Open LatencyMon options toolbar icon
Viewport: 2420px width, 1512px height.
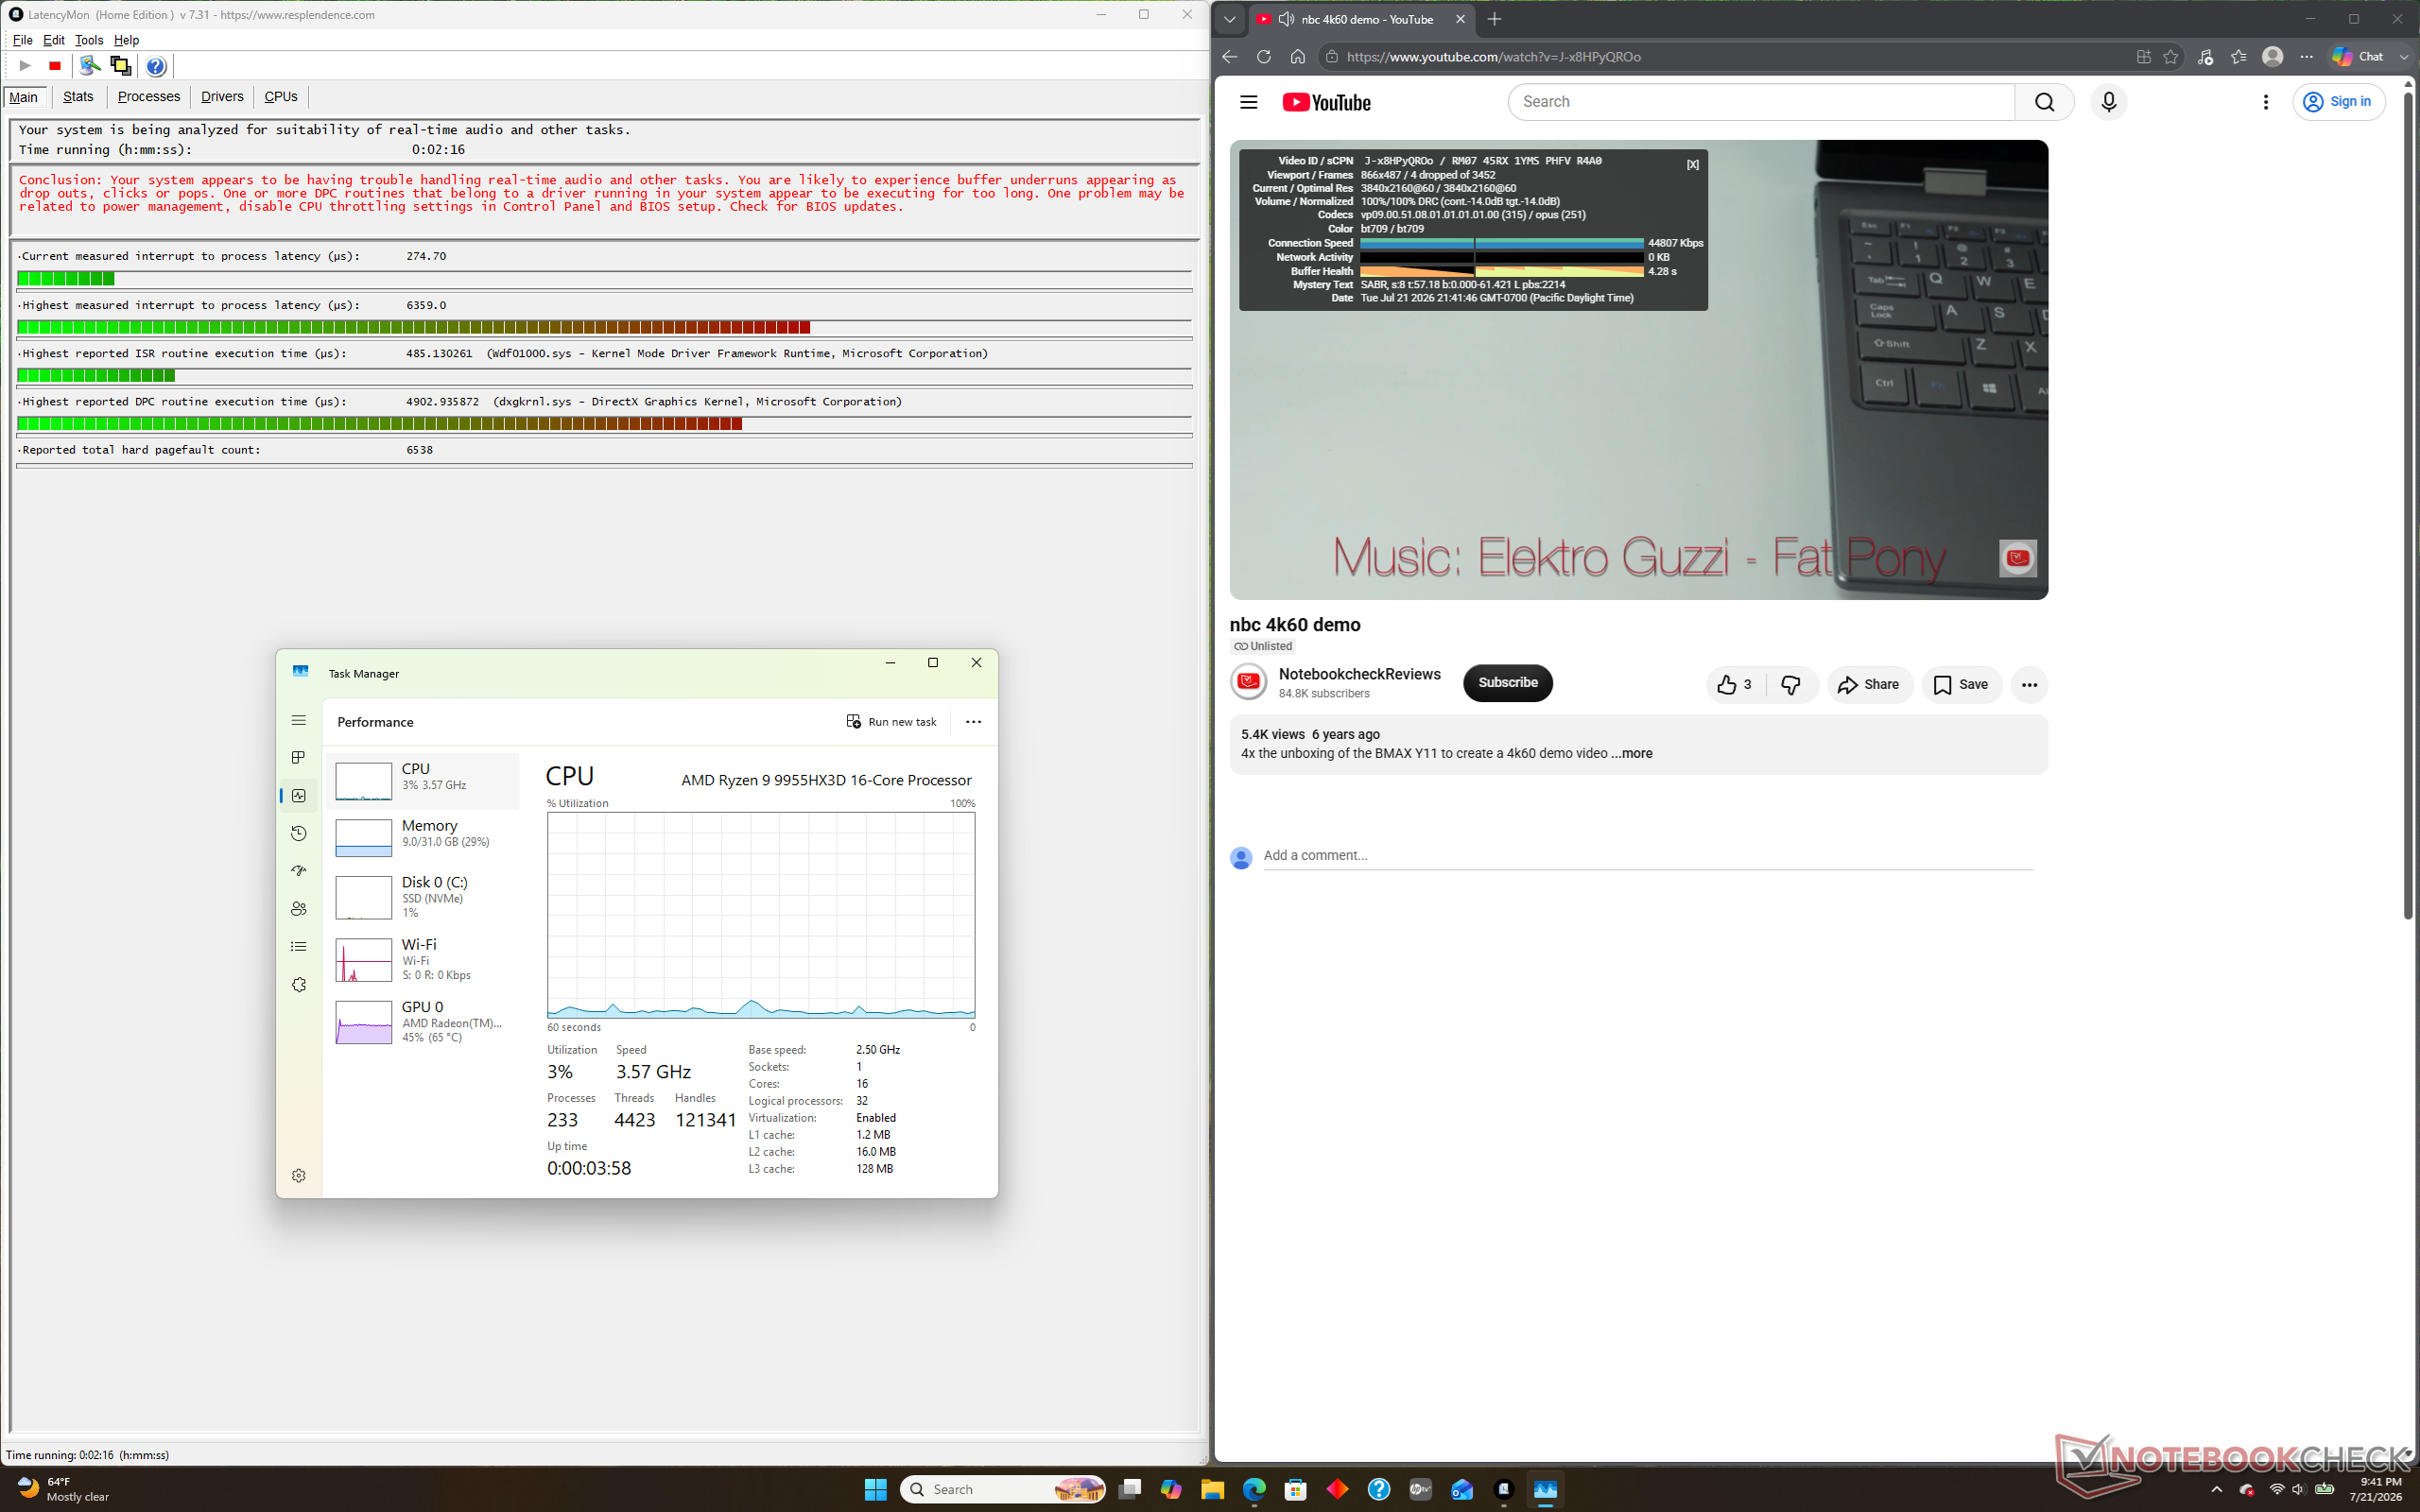90,66
